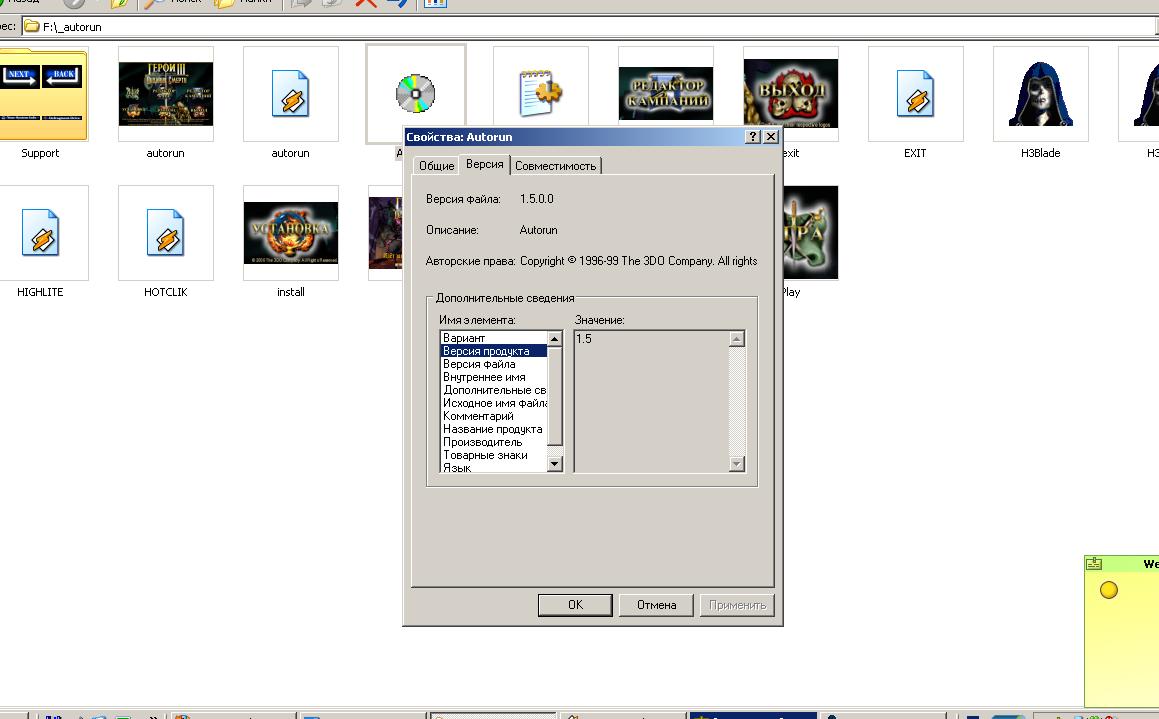Click the F:\_autorun address field

(588, 27)
